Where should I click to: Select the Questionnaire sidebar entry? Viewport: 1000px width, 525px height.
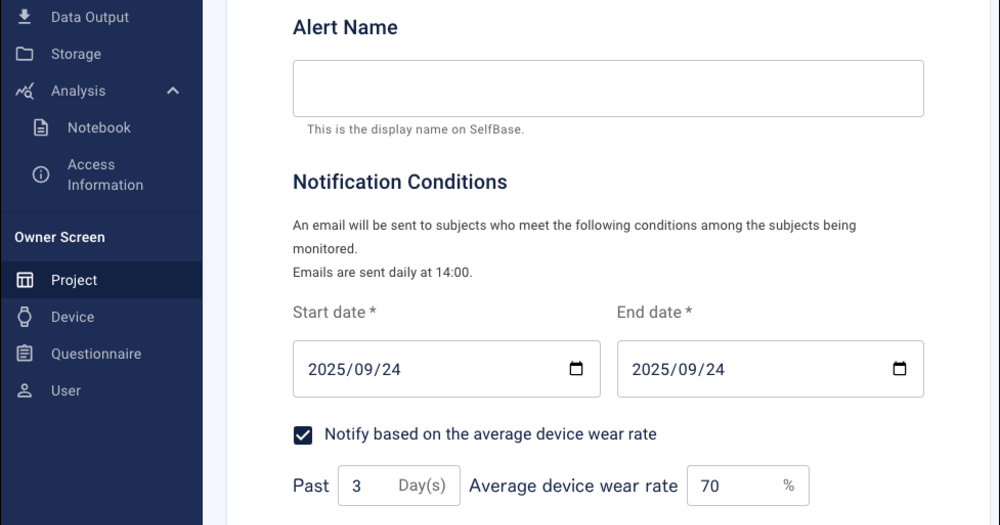[96, 354]
